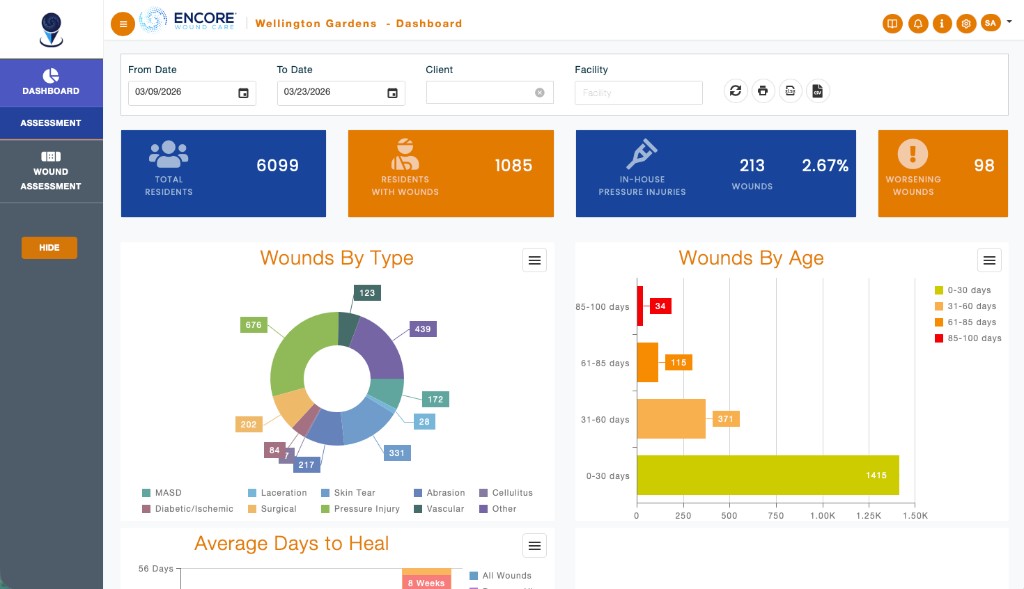
Task: Open the orange hamburger menu button
Action: tap(123, 24)
